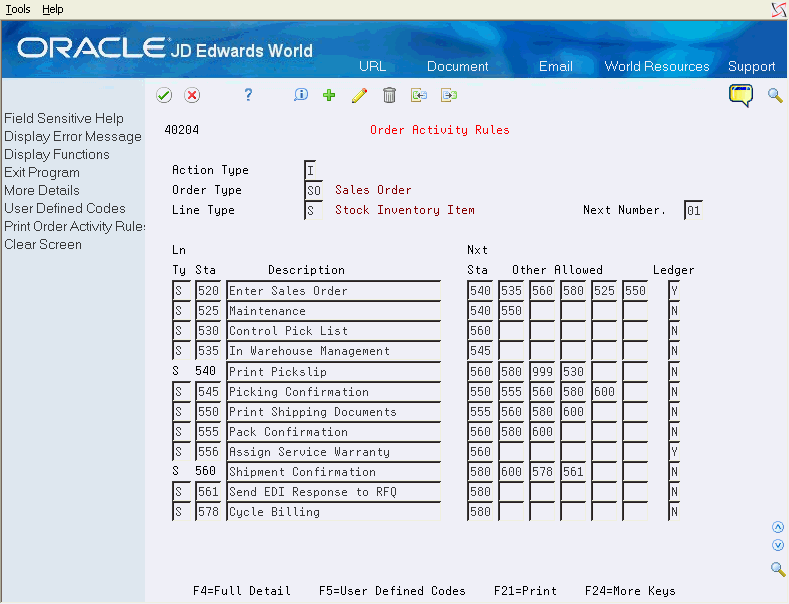Click the Control Pick List description field
Viewport: 789px width, 604px height.
tap(334, 331)
